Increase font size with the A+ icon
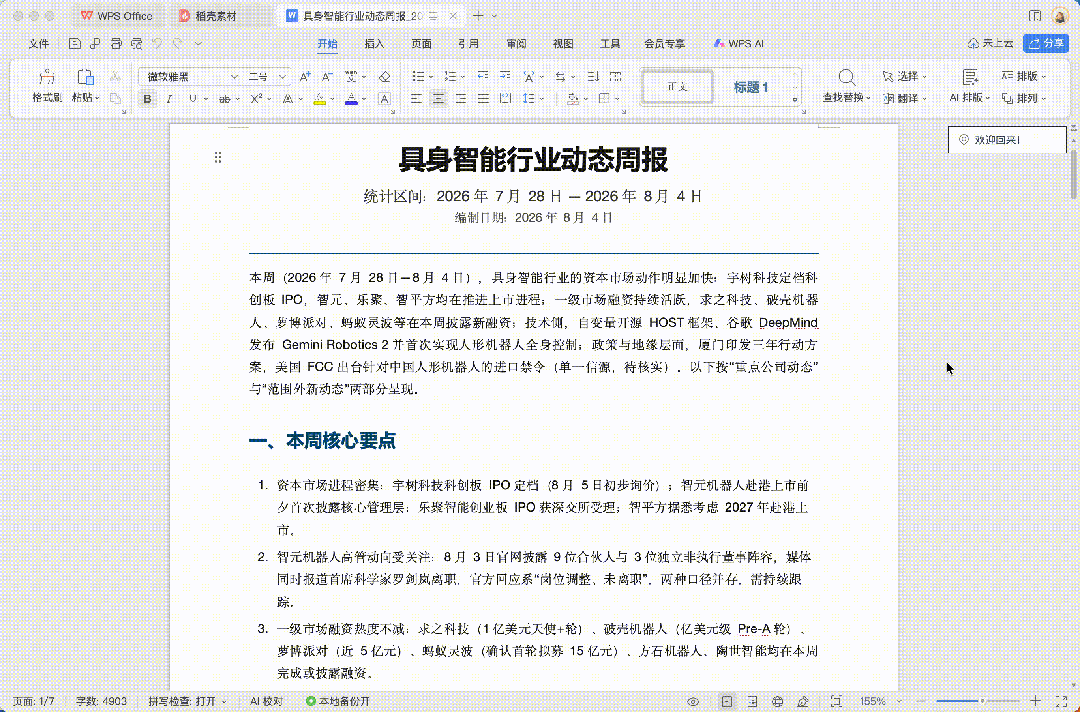1081x713 pixels. point(305,77)
